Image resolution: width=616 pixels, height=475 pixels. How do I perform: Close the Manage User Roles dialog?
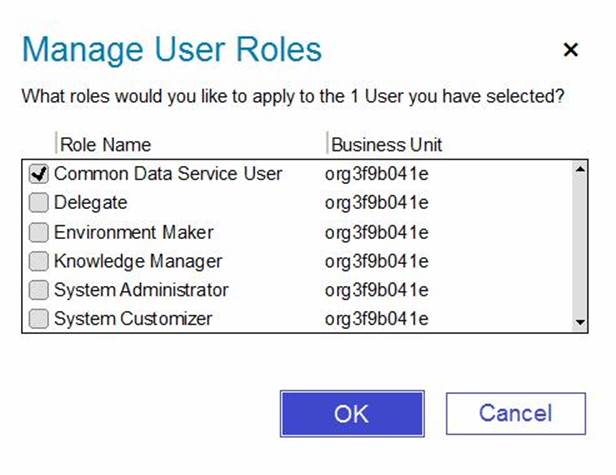point(570,50)
